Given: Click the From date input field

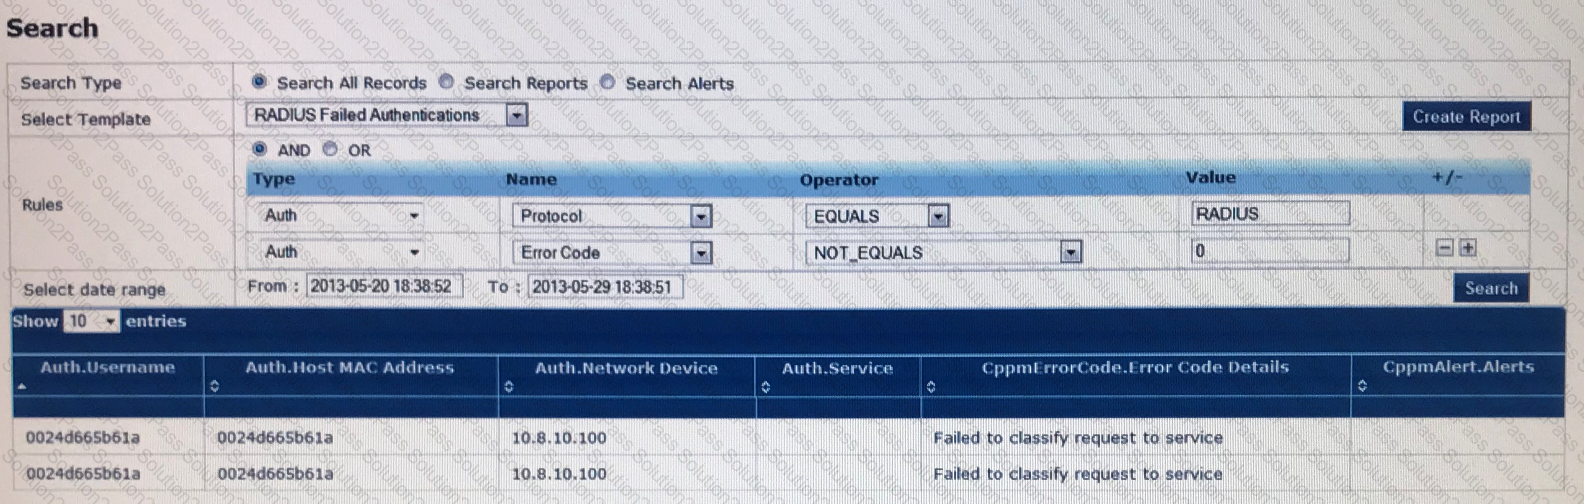Looking at the screenshot, I should coord(383,287).
